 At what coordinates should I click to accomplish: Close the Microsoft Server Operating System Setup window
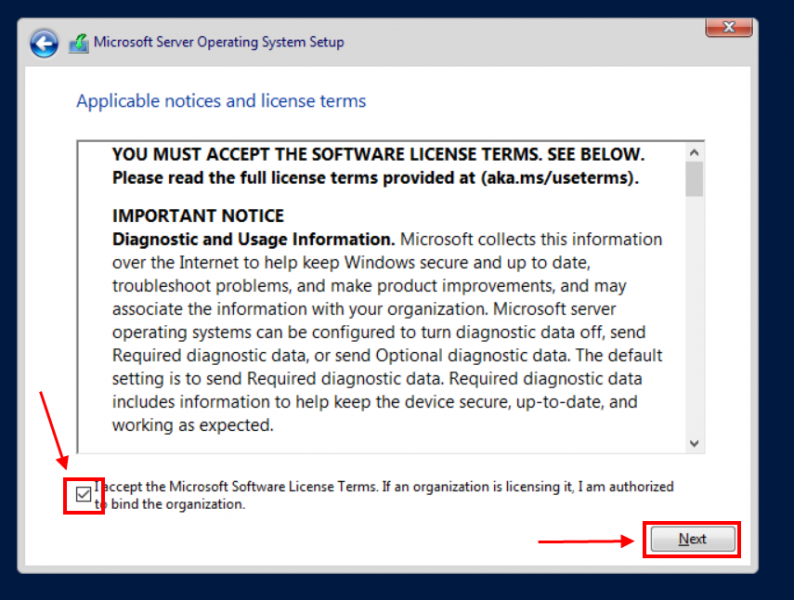pyautogui.click(x=729, y=27)
